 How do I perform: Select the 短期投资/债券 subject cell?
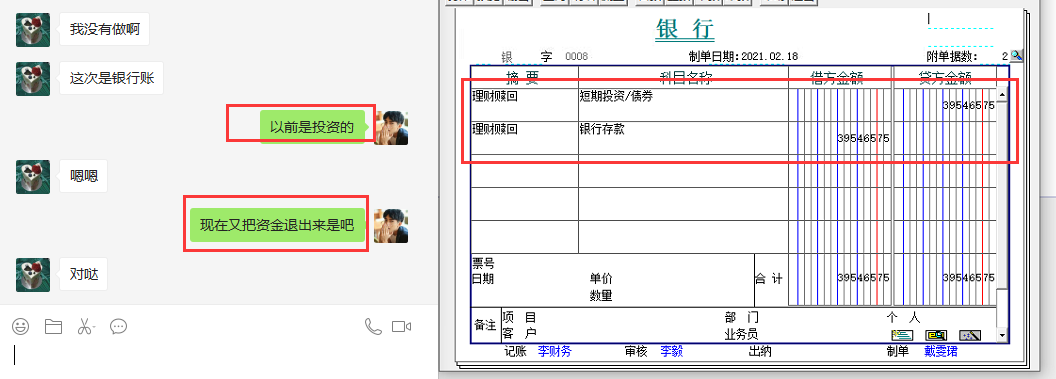tap(683, 105)
